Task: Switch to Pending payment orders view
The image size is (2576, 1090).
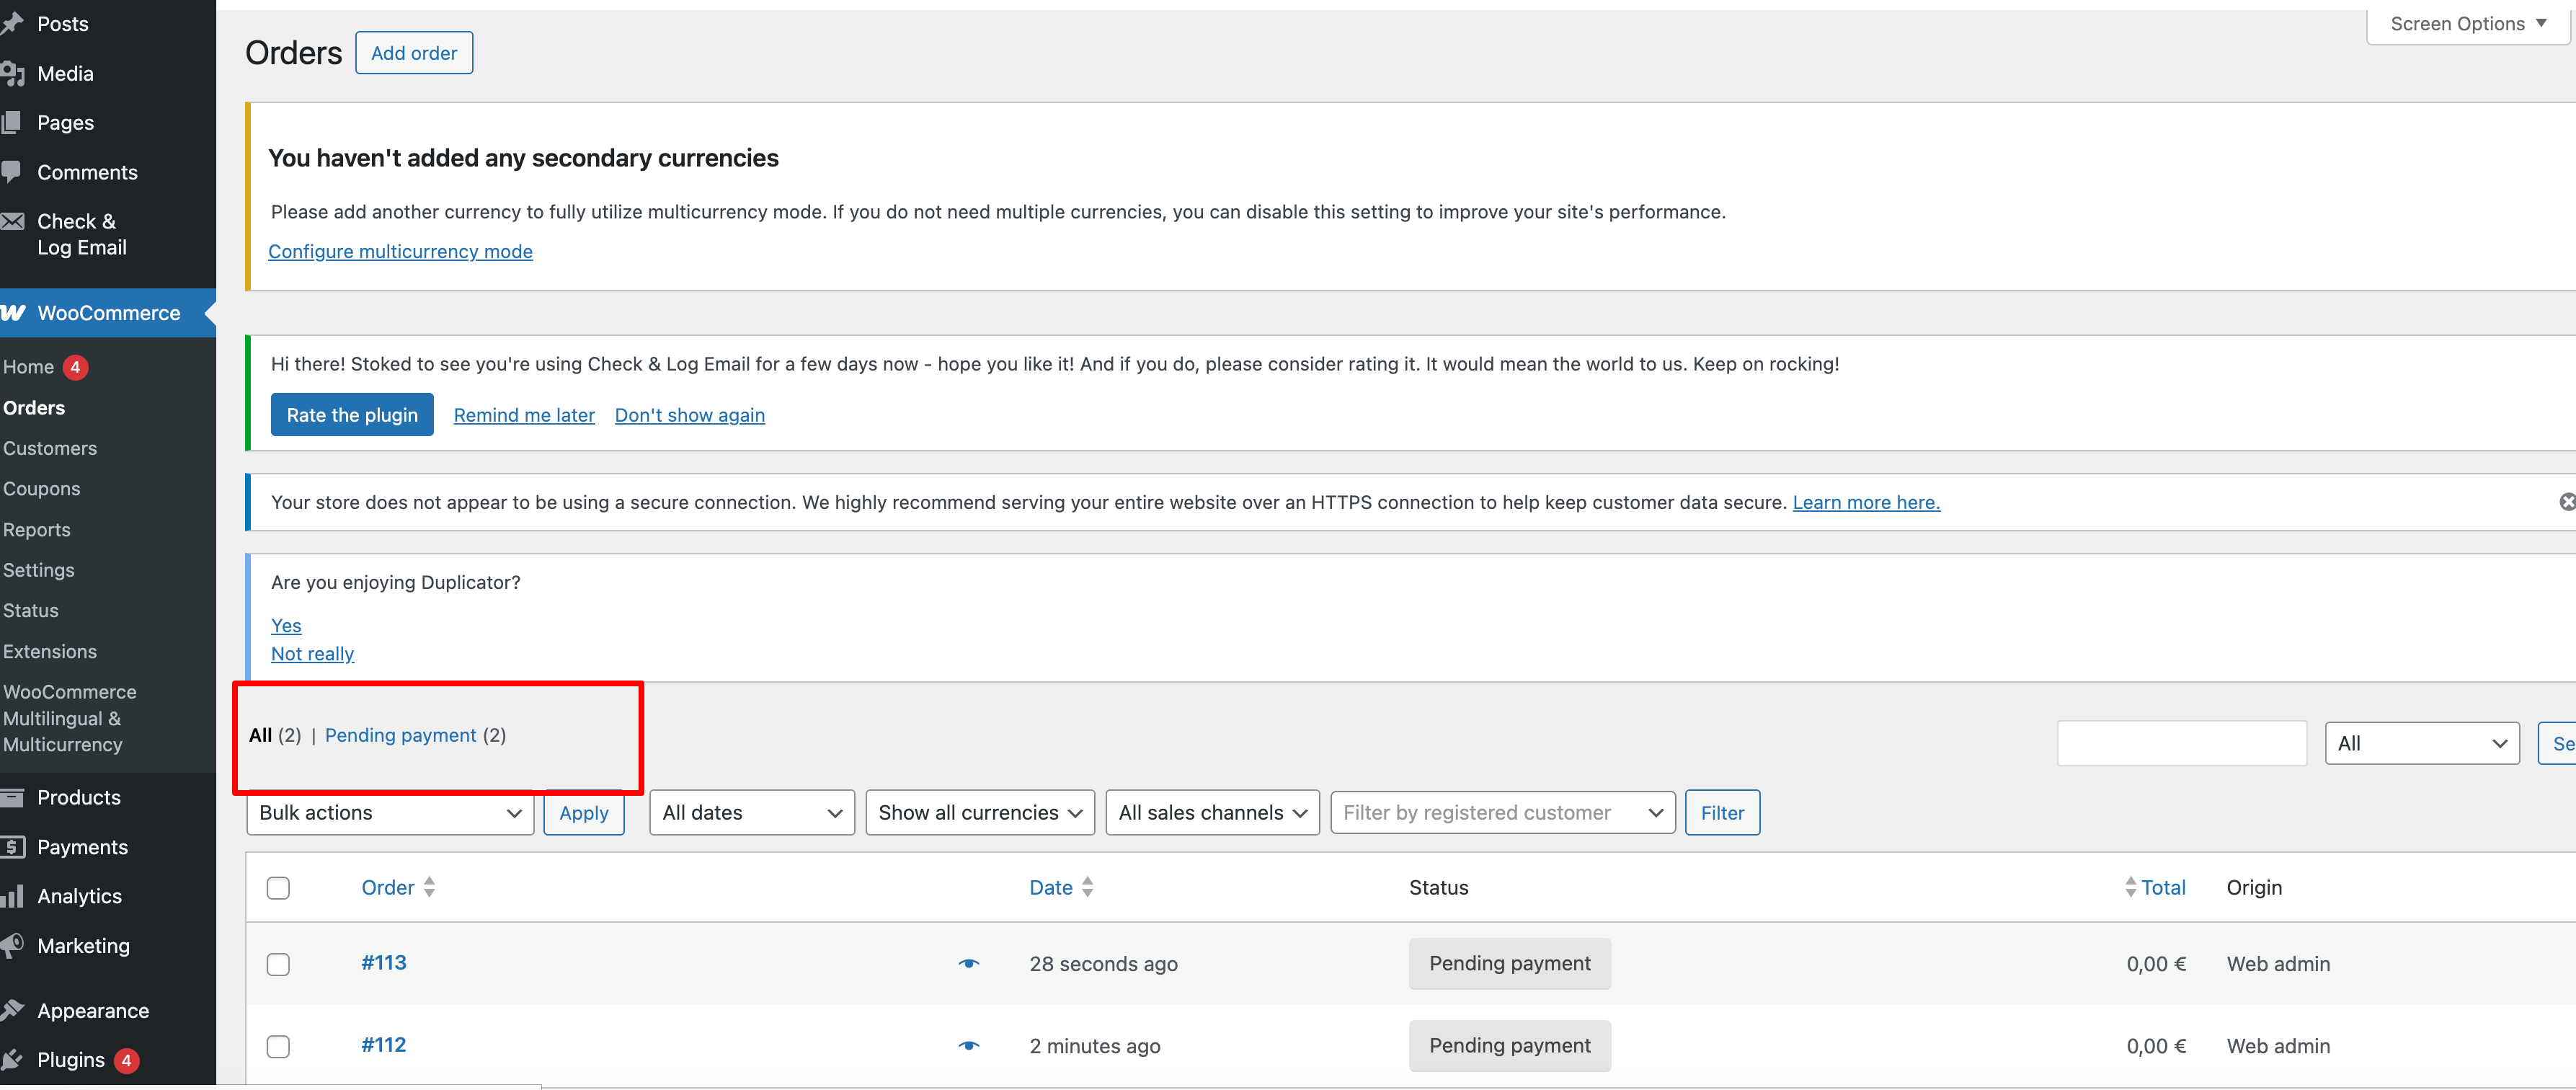Action: (400, 735)
